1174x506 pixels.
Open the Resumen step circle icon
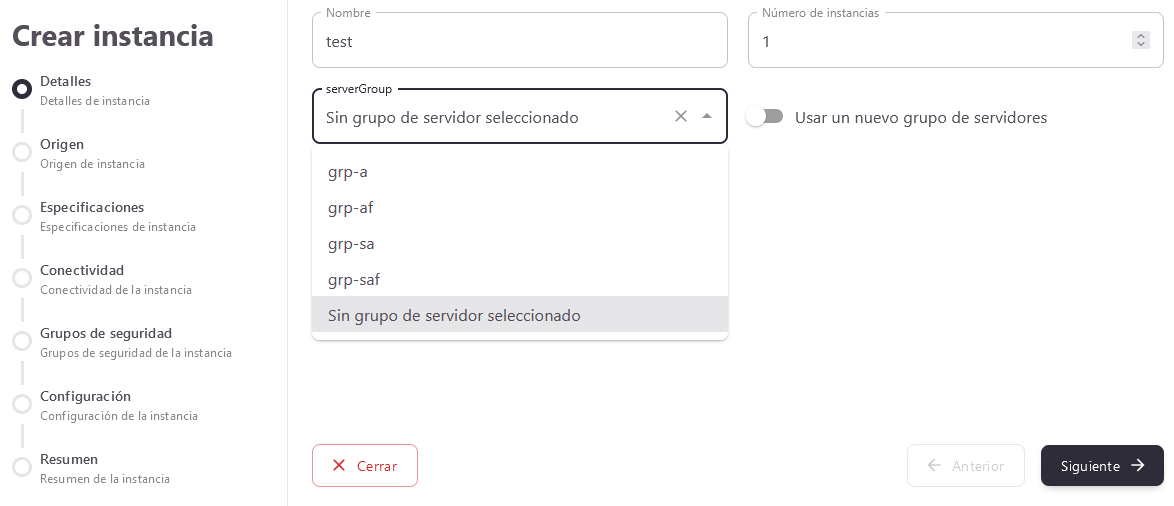click(x=22, y=467)
